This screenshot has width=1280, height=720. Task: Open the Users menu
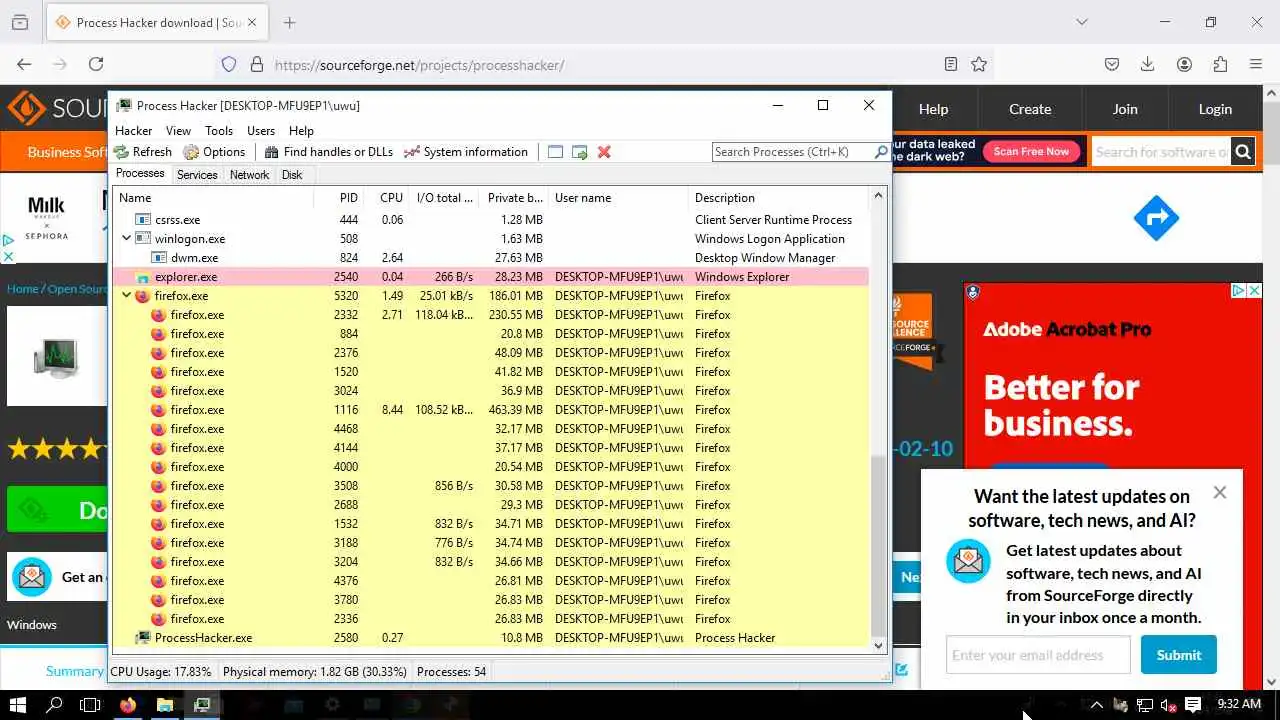click(x=261, y=131)
